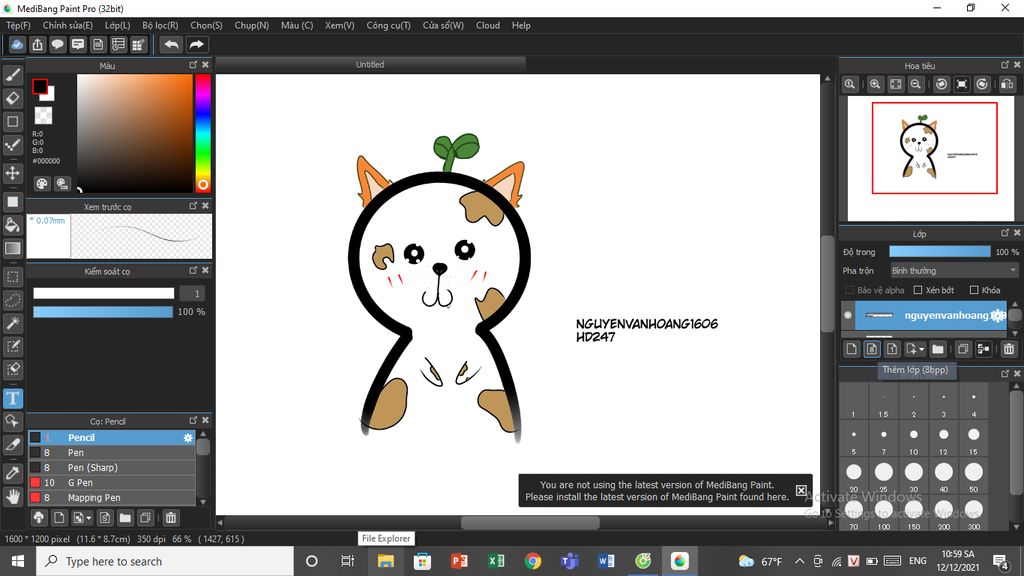Duplicate the selected layer

(x=963, y=349)
